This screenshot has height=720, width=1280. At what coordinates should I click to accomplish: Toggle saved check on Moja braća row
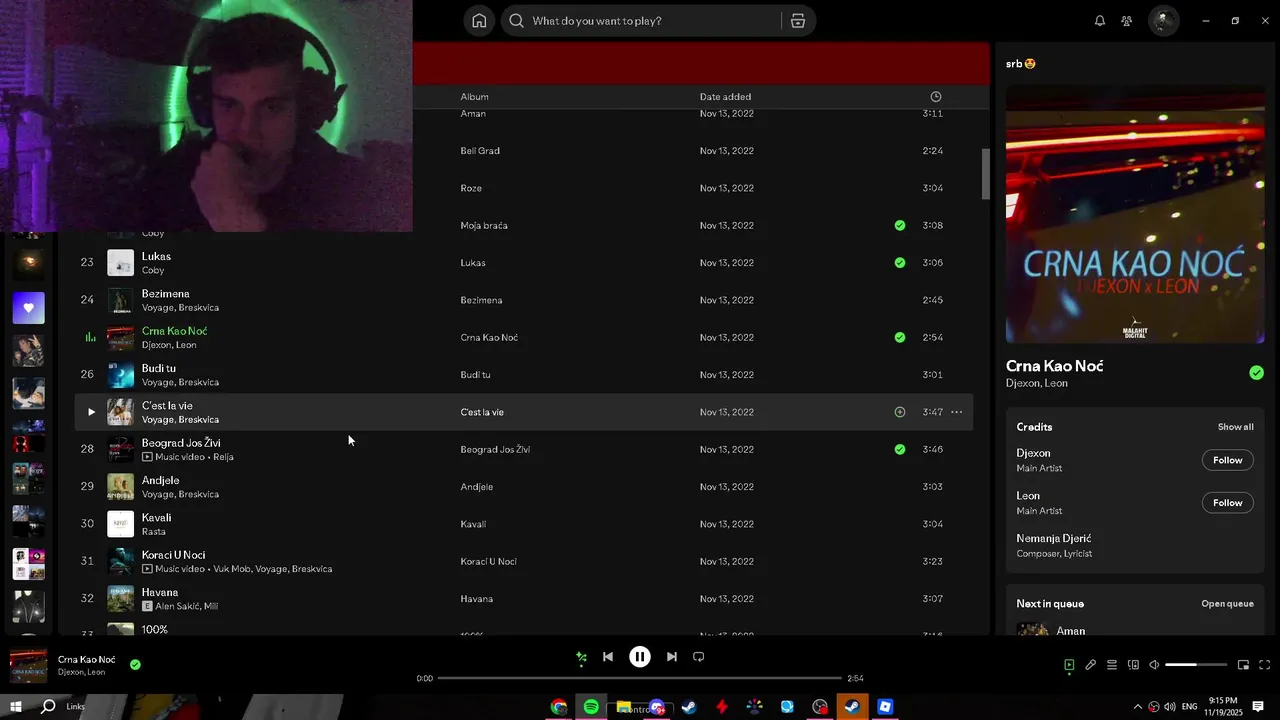(x=900, y=226)
